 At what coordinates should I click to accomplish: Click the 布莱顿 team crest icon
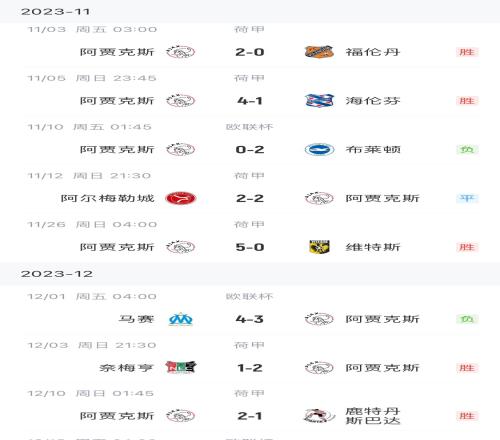(319, 150)
